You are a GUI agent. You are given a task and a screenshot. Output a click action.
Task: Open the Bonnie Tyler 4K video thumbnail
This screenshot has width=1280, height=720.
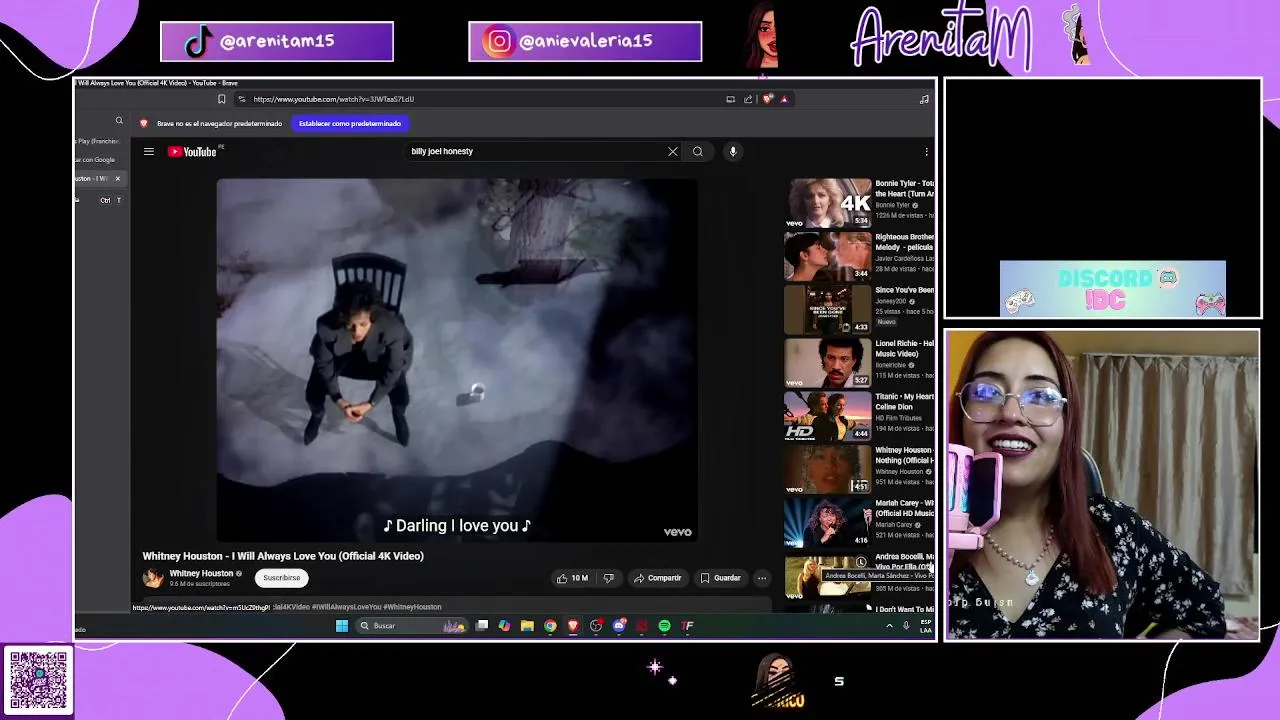click(x=828, y=203)
